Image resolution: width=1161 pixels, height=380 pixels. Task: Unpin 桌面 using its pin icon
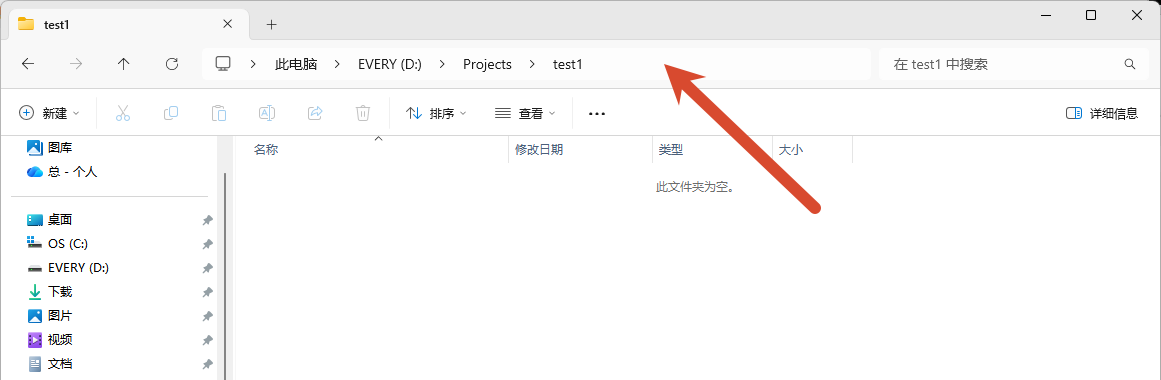(x=207, y=220)
